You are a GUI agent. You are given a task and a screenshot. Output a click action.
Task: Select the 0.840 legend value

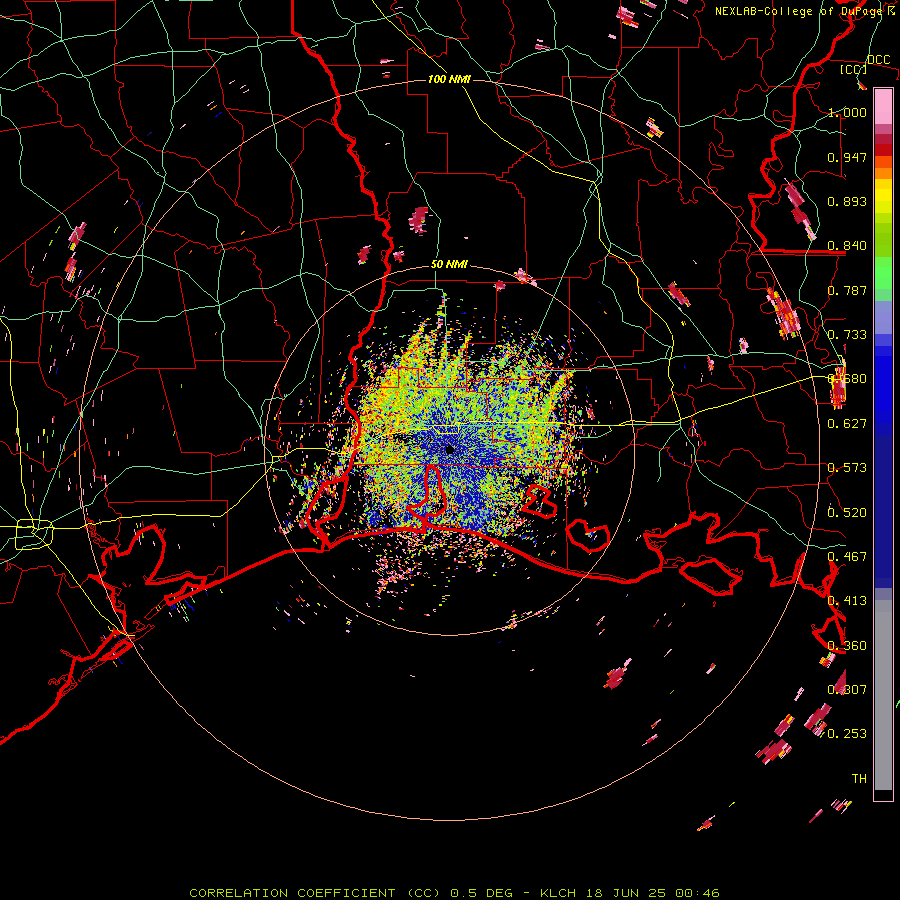pos(847,246)
